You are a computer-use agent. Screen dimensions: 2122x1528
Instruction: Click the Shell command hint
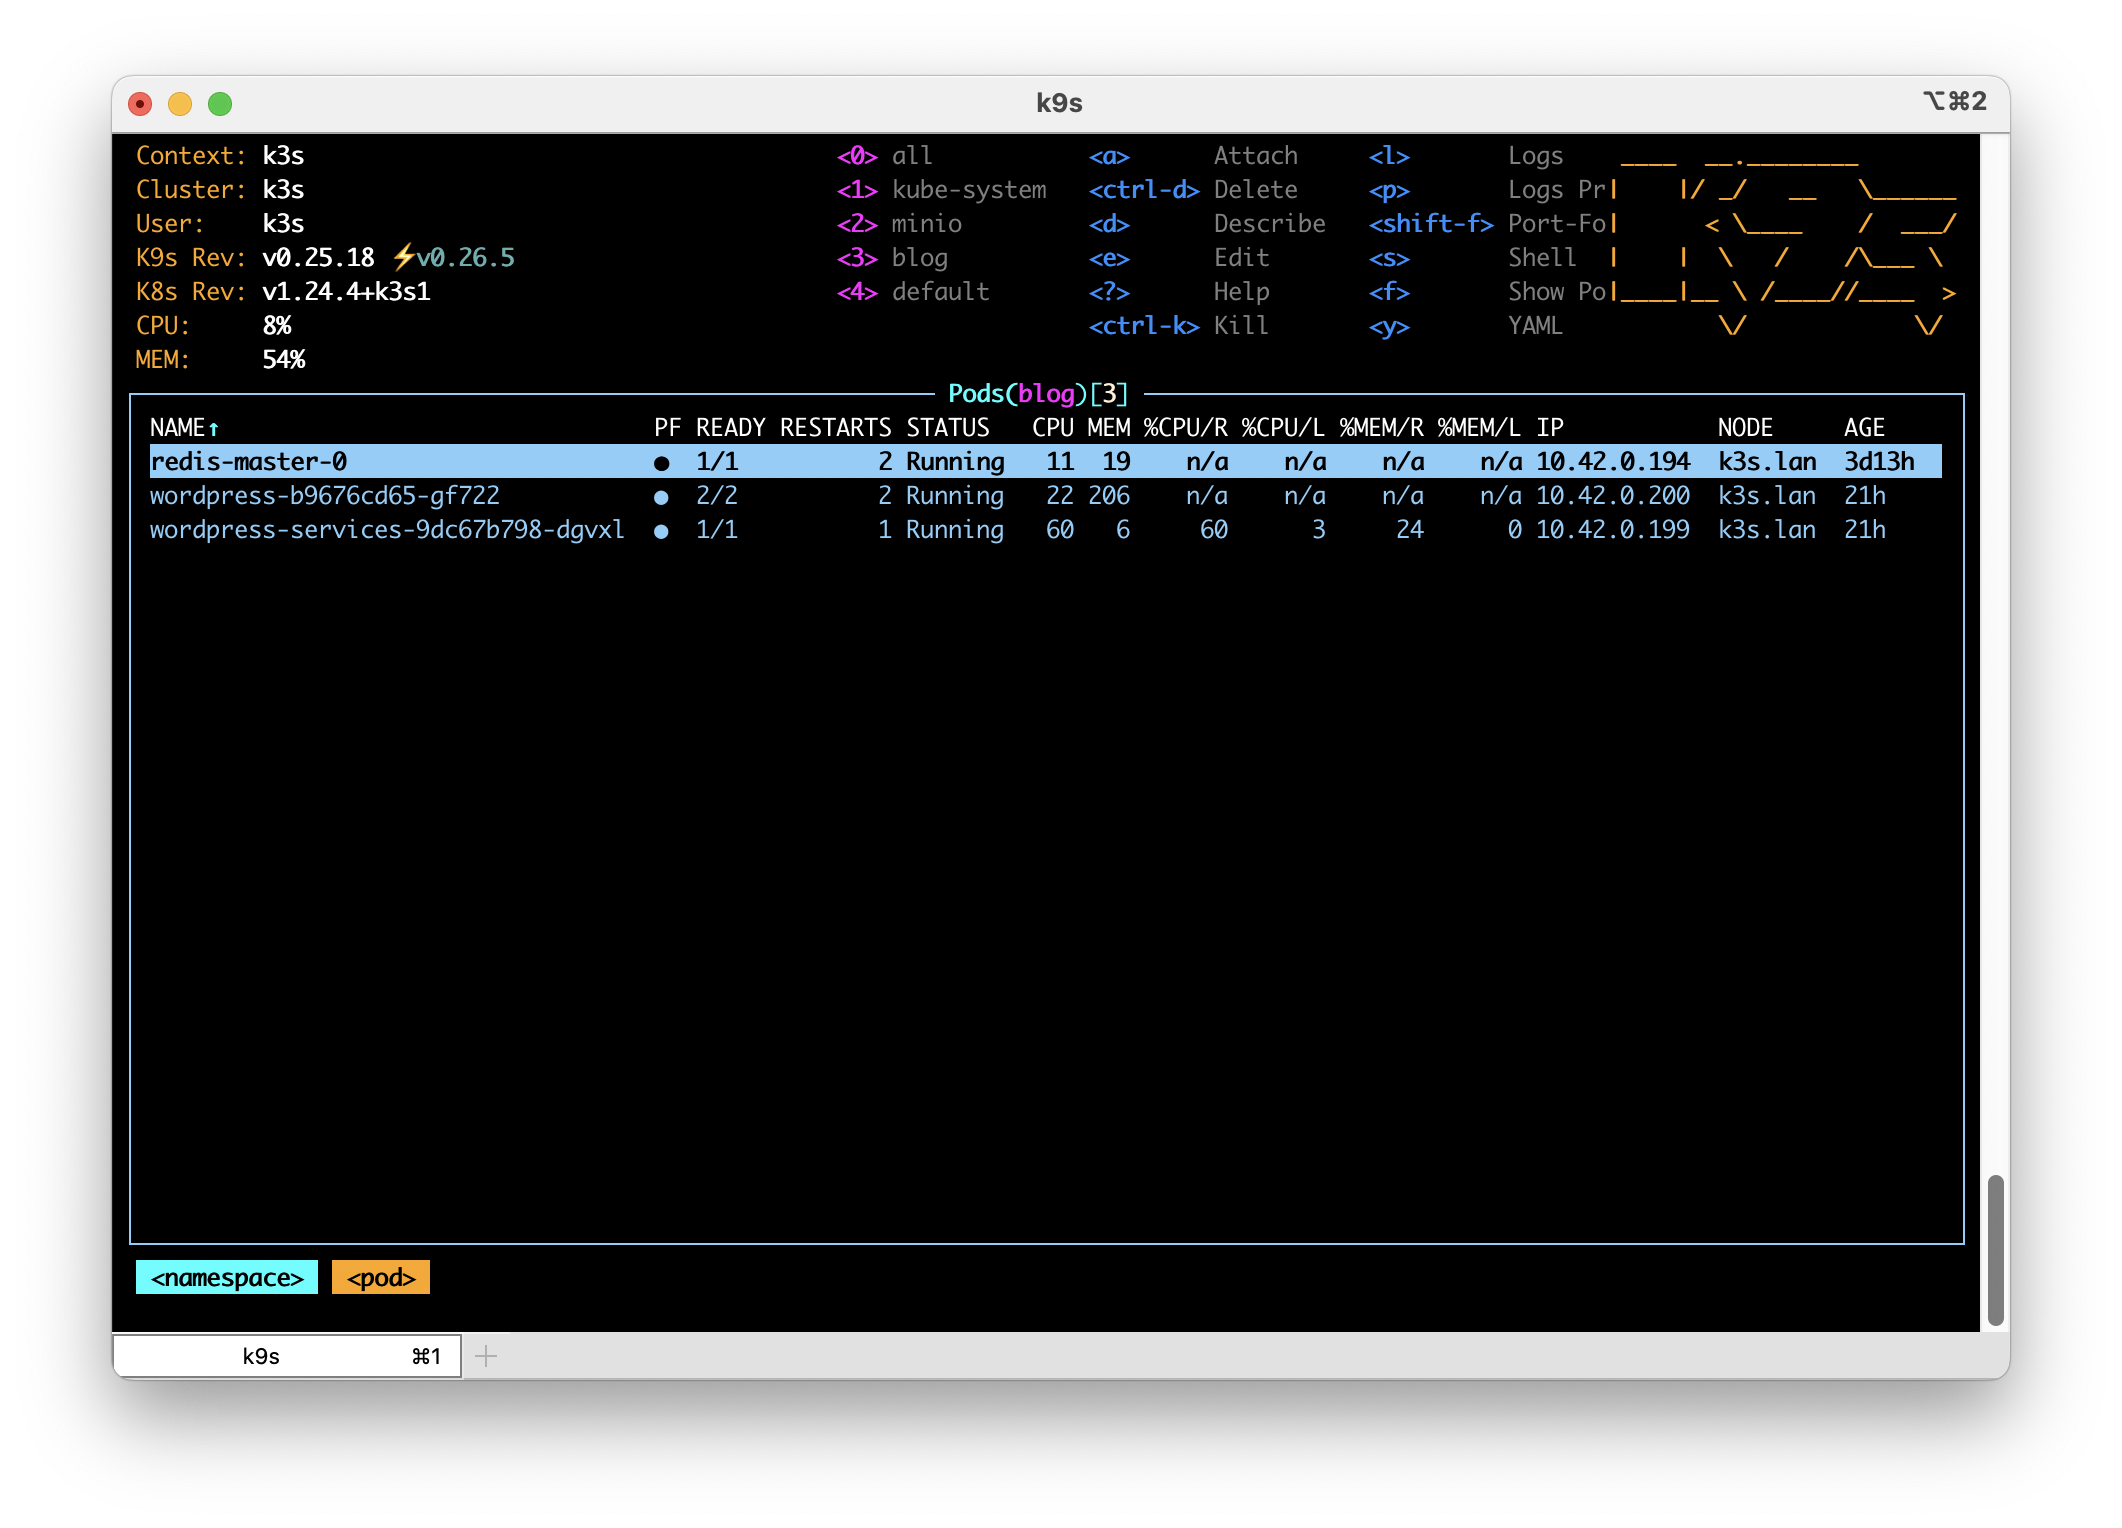point(1541,257)
